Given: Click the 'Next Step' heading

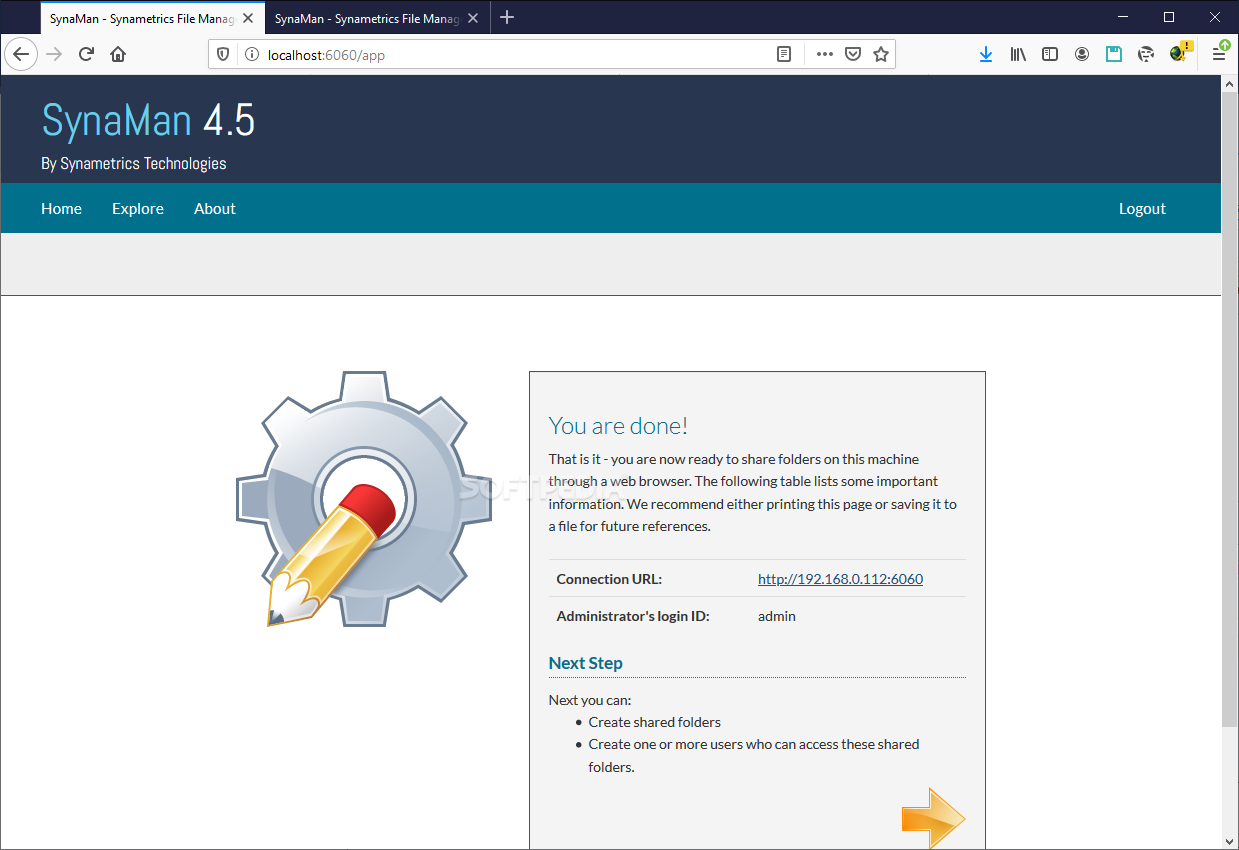Looking at the screenshot, I should pos(586,663).
